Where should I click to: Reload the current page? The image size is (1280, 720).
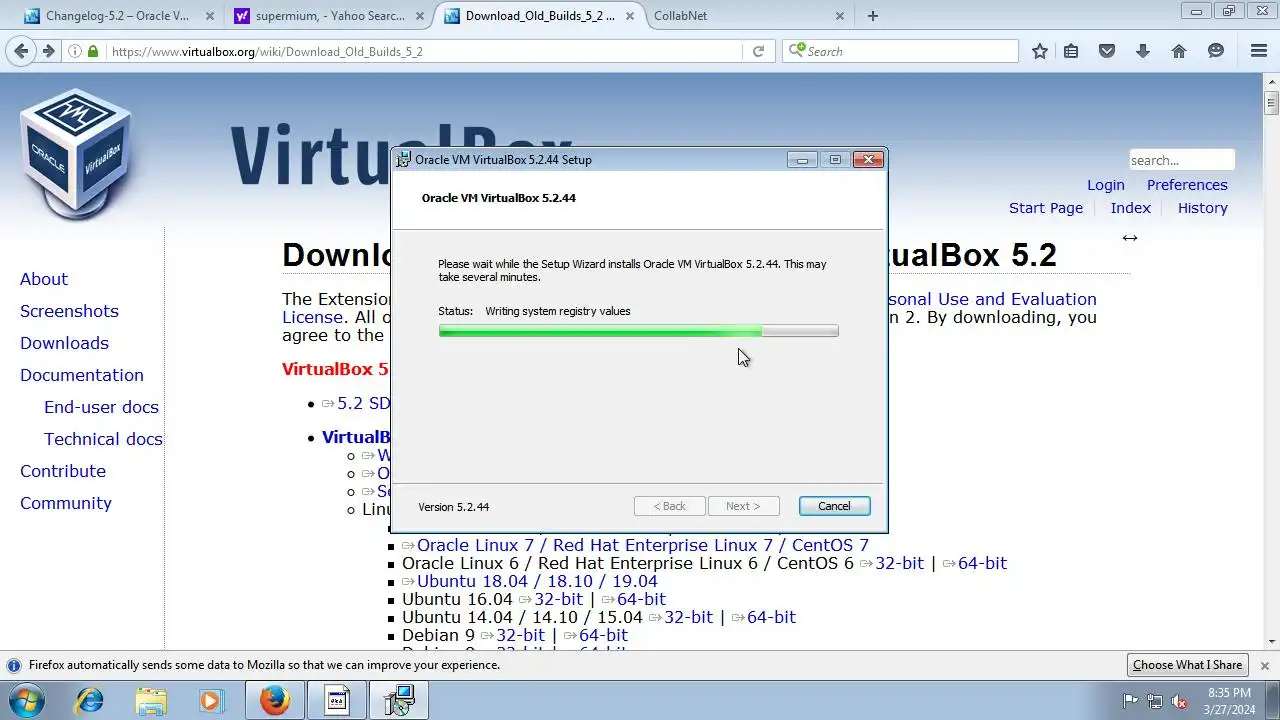(x=758, y=51)
